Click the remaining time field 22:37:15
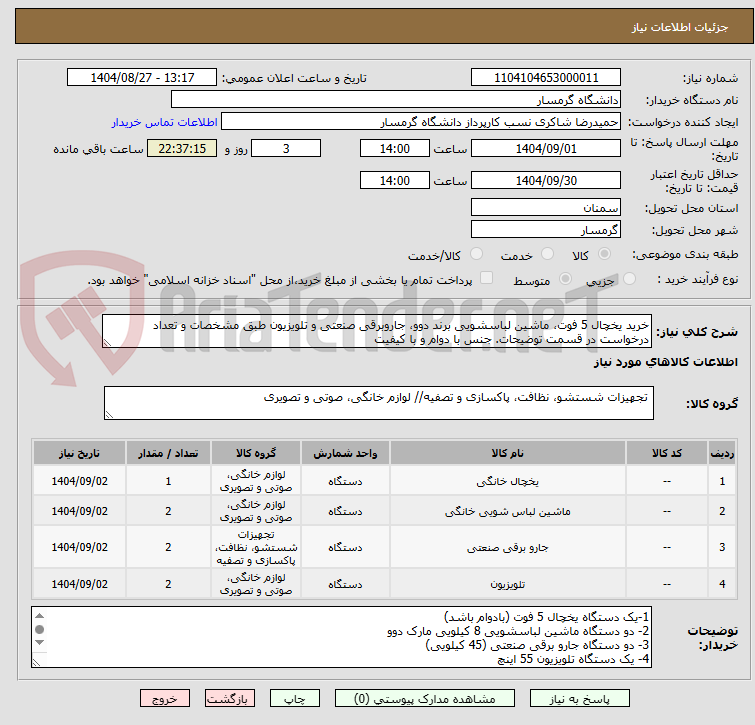Screen dimensions: 755x725 [182, 148]
